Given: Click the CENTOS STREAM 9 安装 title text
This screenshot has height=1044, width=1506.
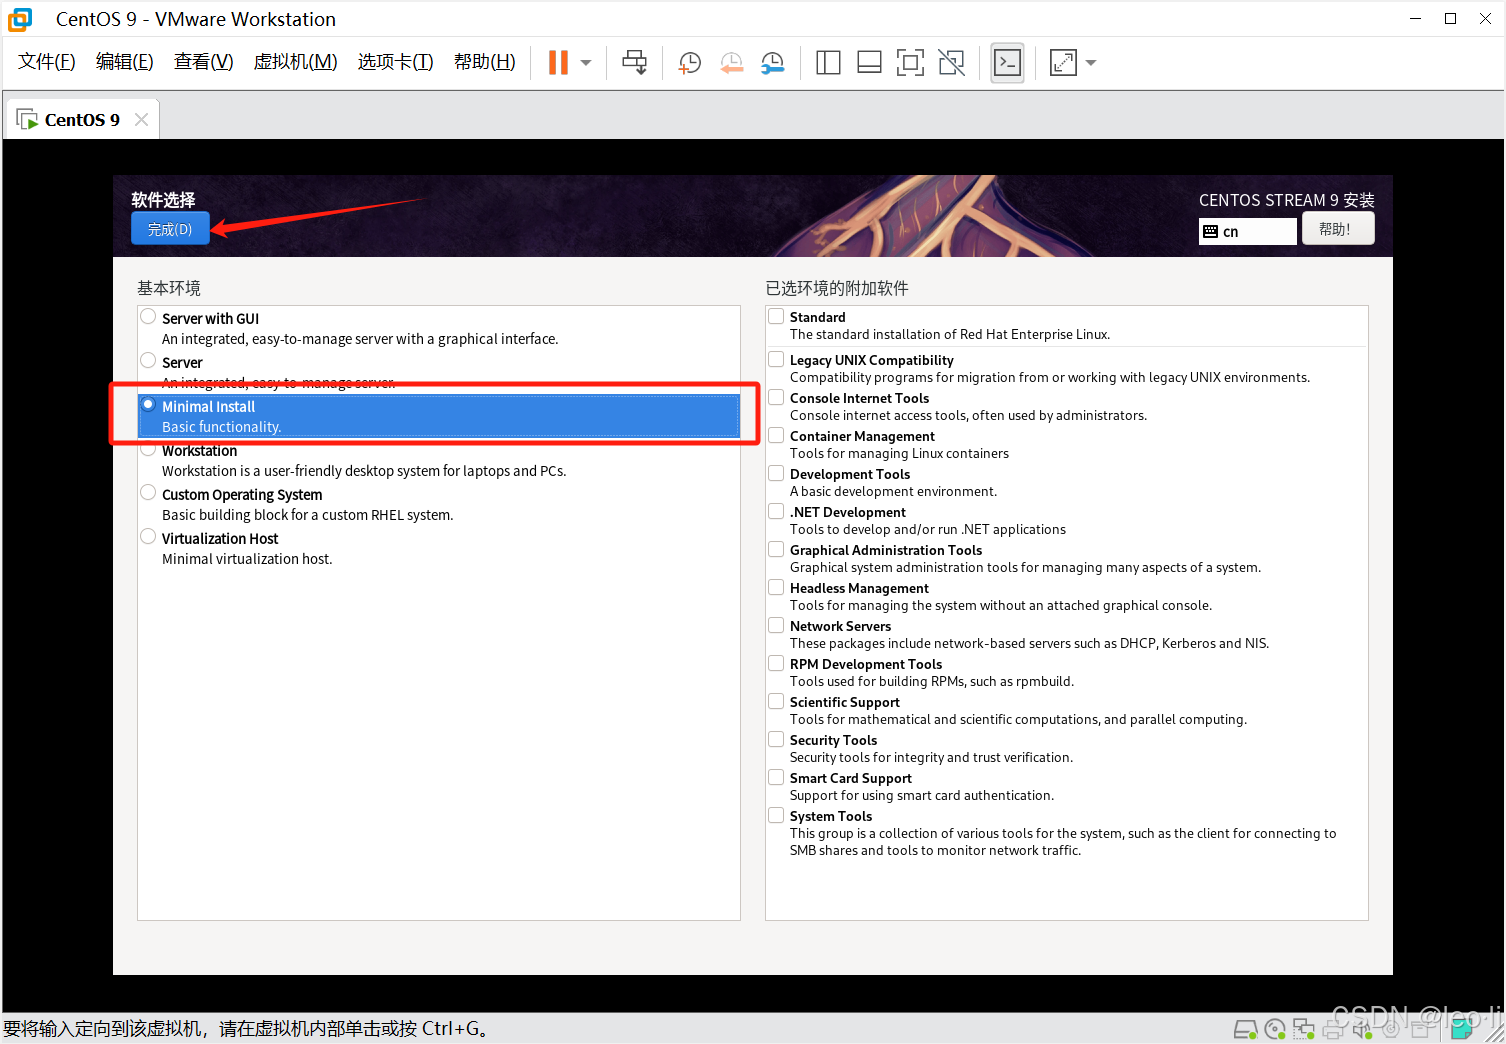Looking at the screenshot, I should click(1287, 200).
